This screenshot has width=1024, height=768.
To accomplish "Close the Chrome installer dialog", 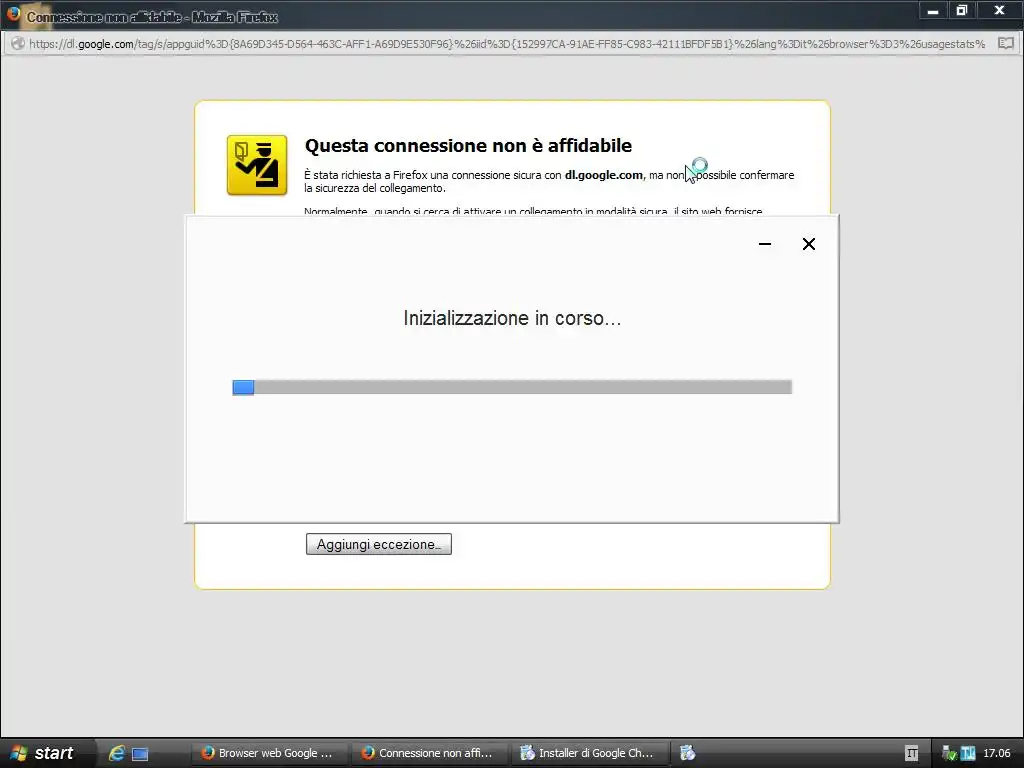I will (x=808, y=244).
